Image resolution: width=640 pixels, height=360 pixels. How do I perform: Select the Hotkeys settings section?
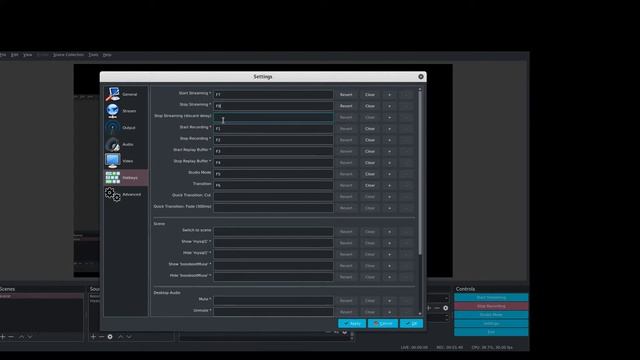(x=126, y=178)
